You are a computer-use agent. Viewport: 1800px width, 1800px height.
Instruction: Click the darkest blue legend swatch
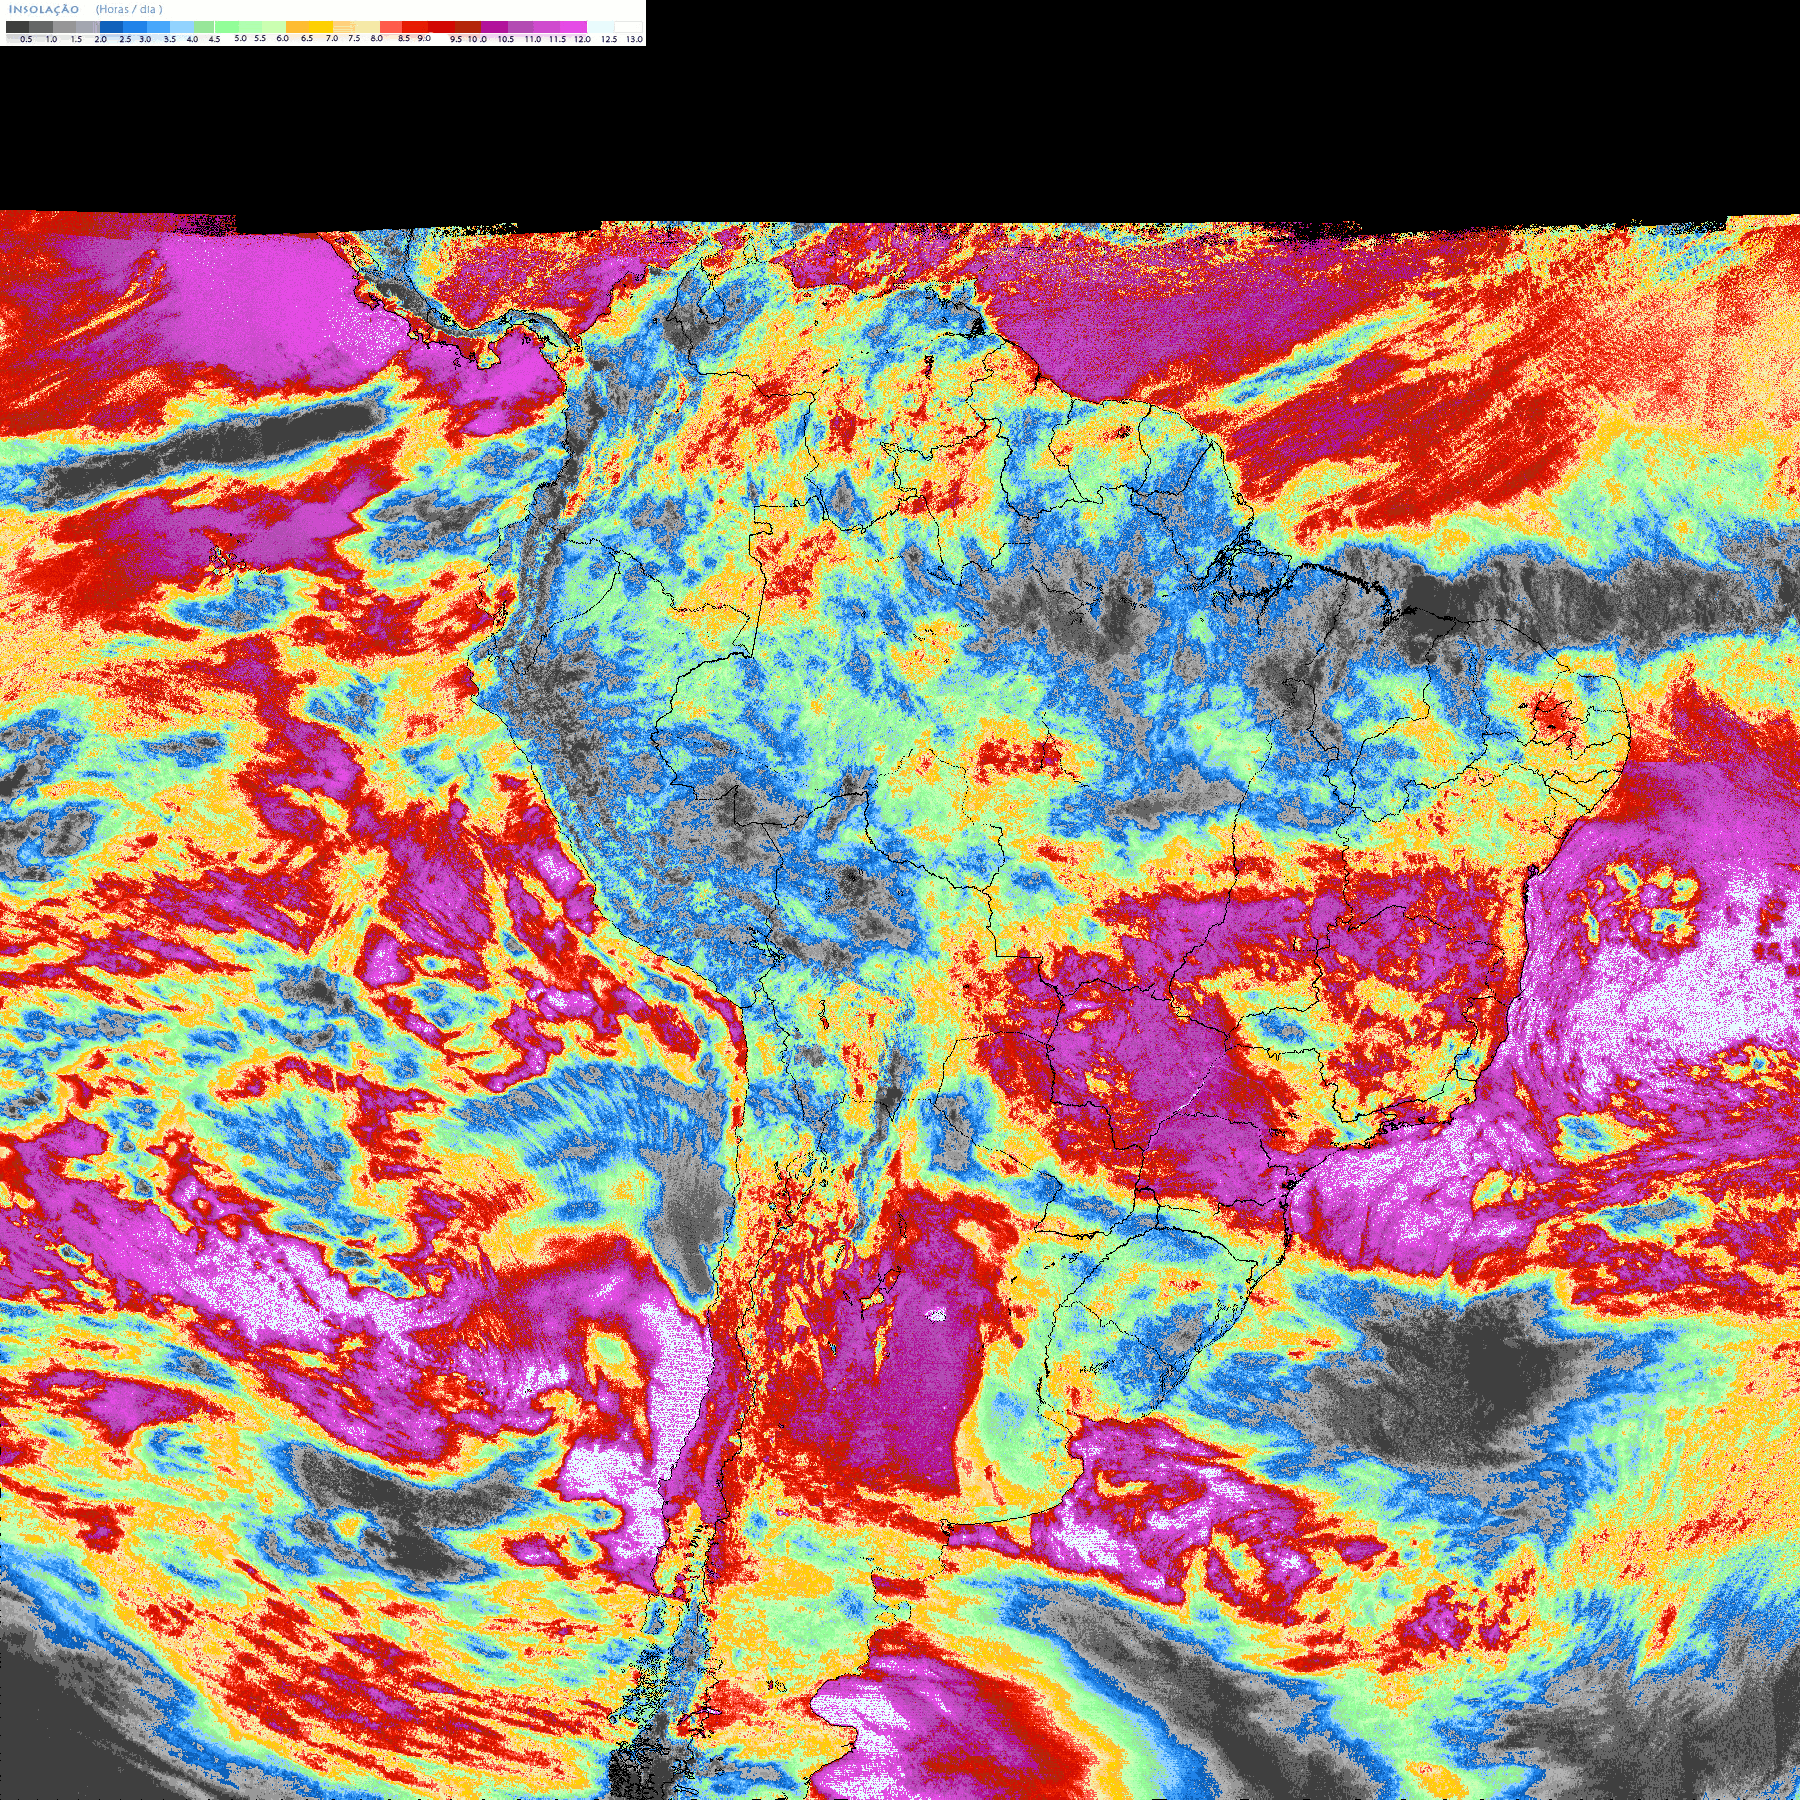coord(111,27)
